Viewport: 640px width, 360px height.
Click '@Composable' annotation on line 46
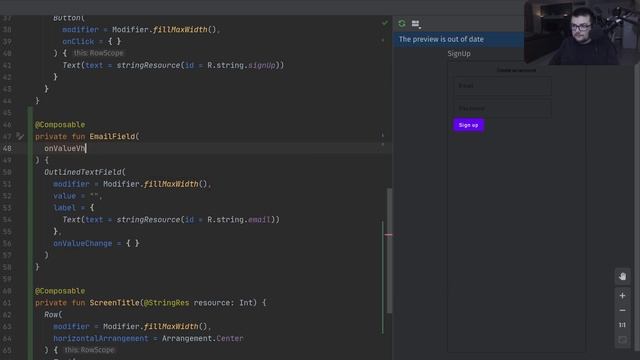tap(60, 124)
